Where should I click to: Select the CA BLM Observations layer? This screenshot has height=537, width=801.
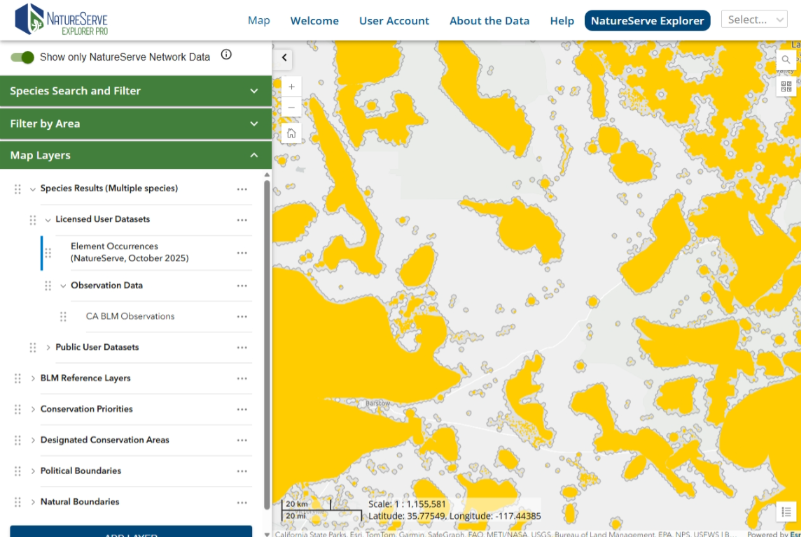coord(130,316)
